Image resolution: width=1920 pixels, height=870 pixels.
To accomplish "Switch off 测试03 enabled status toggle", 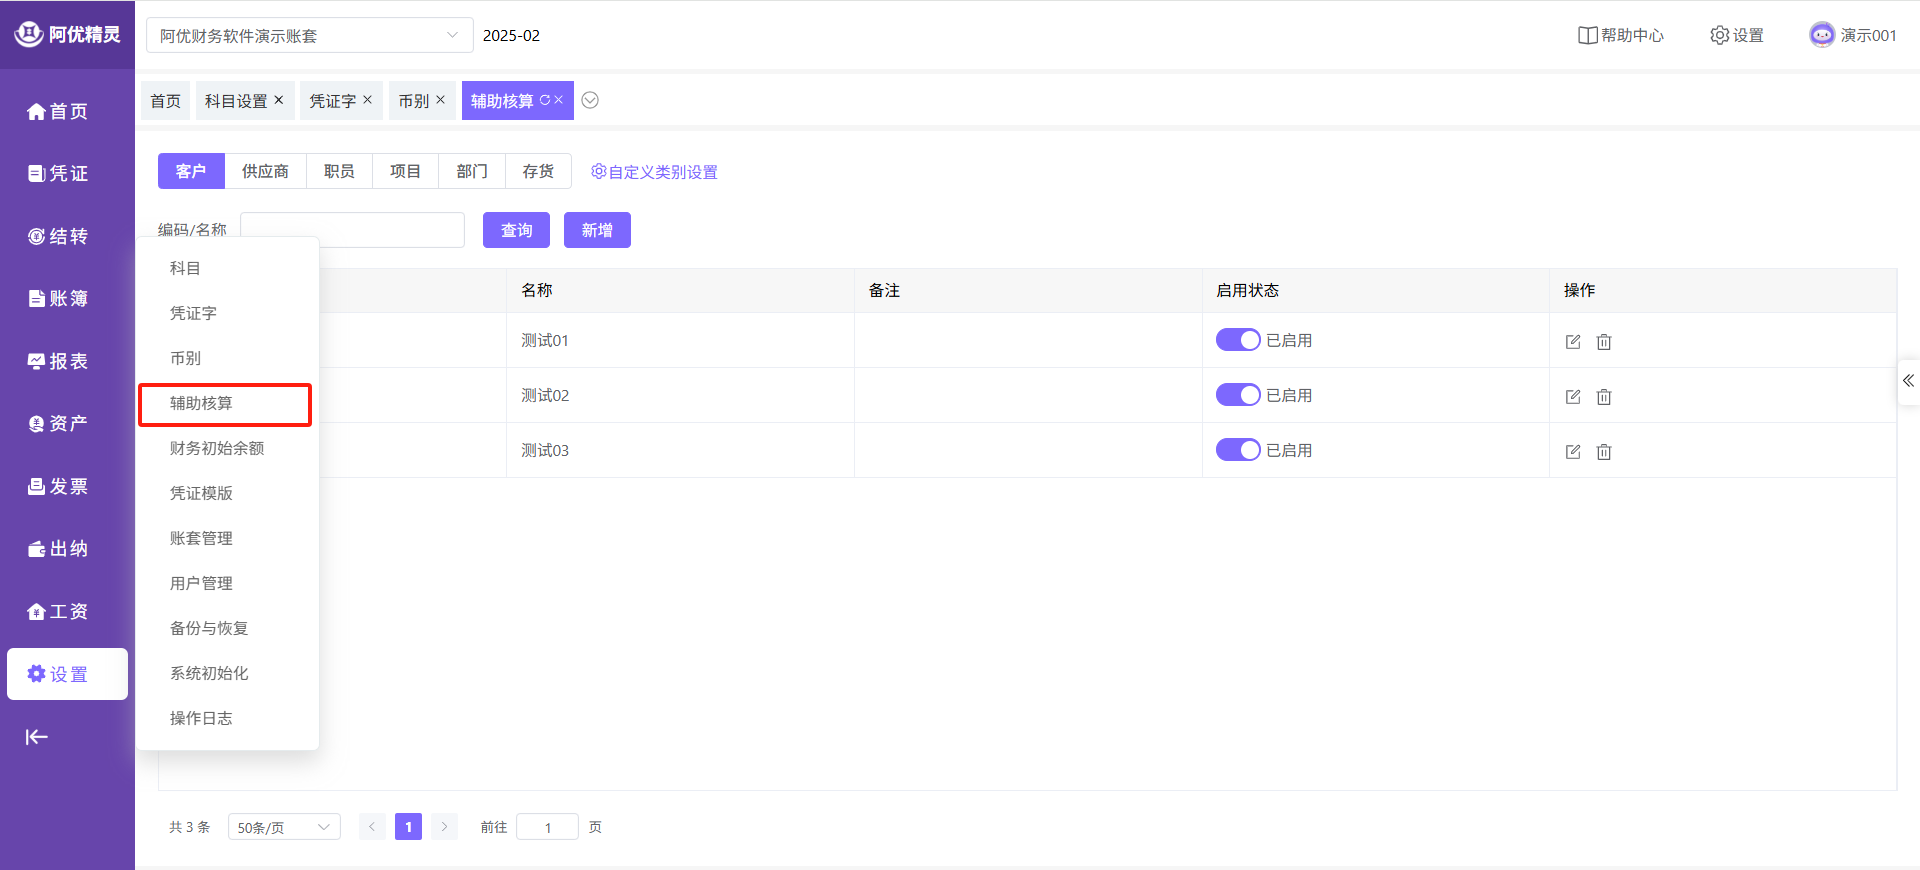I will (x=1237, y=450).
